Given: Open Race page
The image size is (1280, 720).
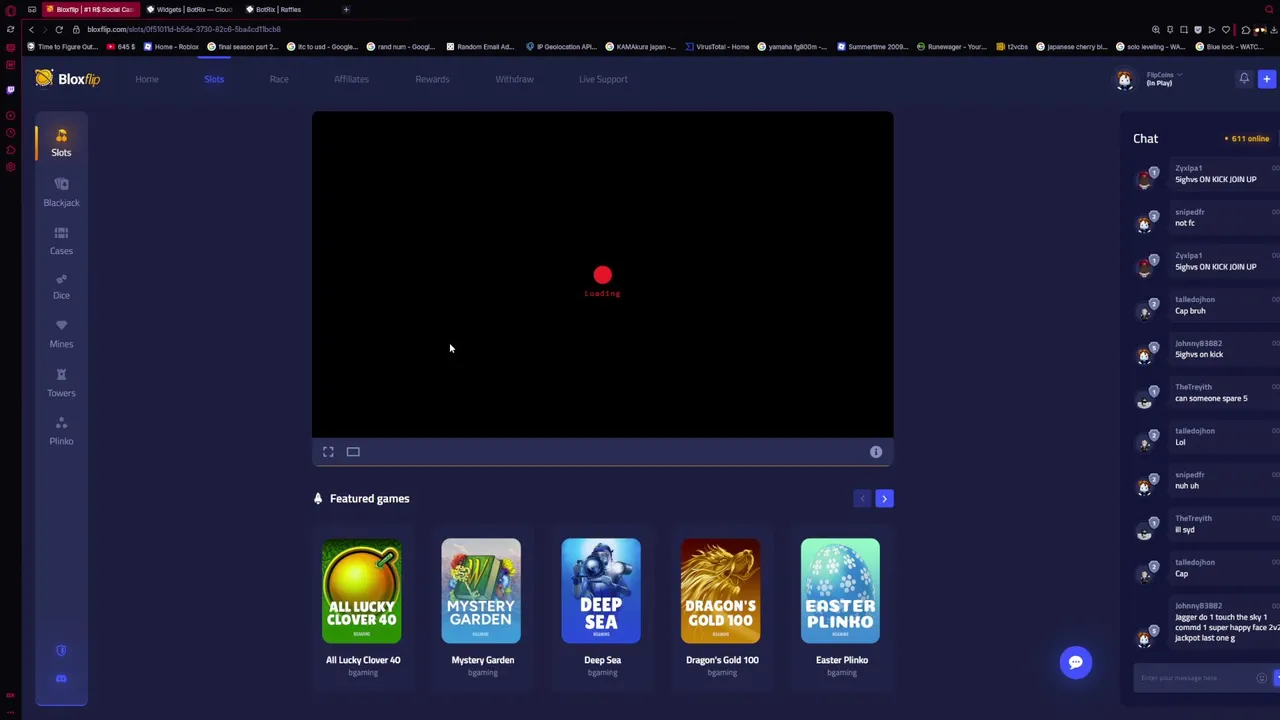Looking at the screenshot, I should pyautogui.click(x=279, y=79).
